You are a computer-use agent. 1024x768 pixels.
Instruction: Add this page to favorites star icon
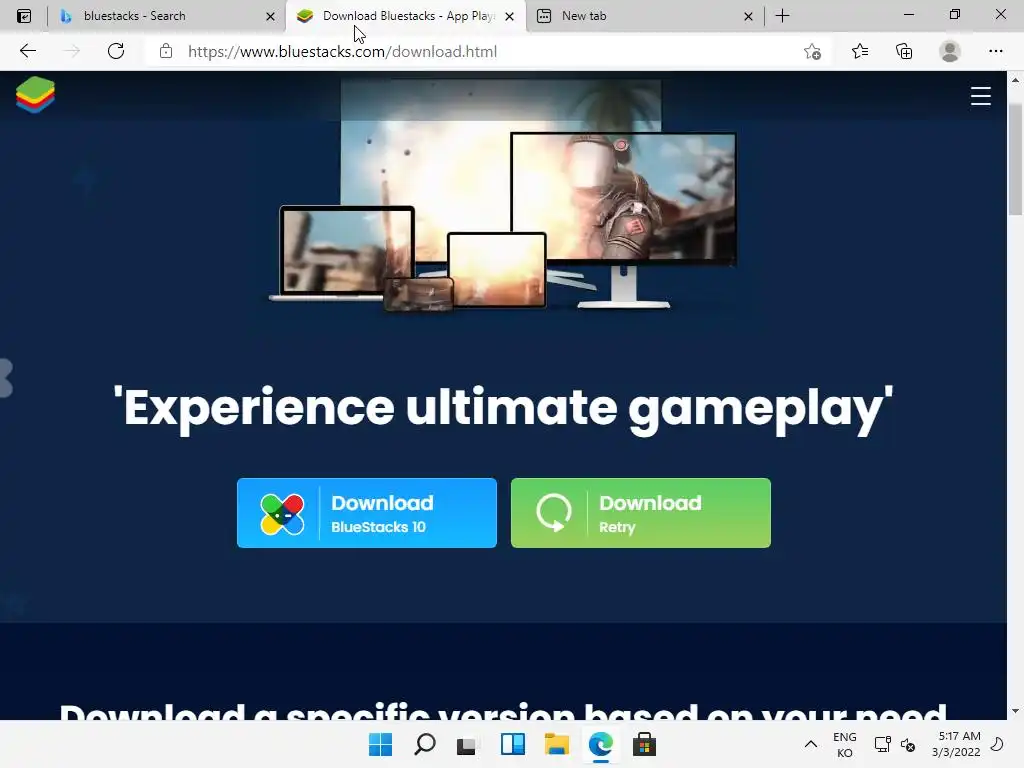click(812, 52)
